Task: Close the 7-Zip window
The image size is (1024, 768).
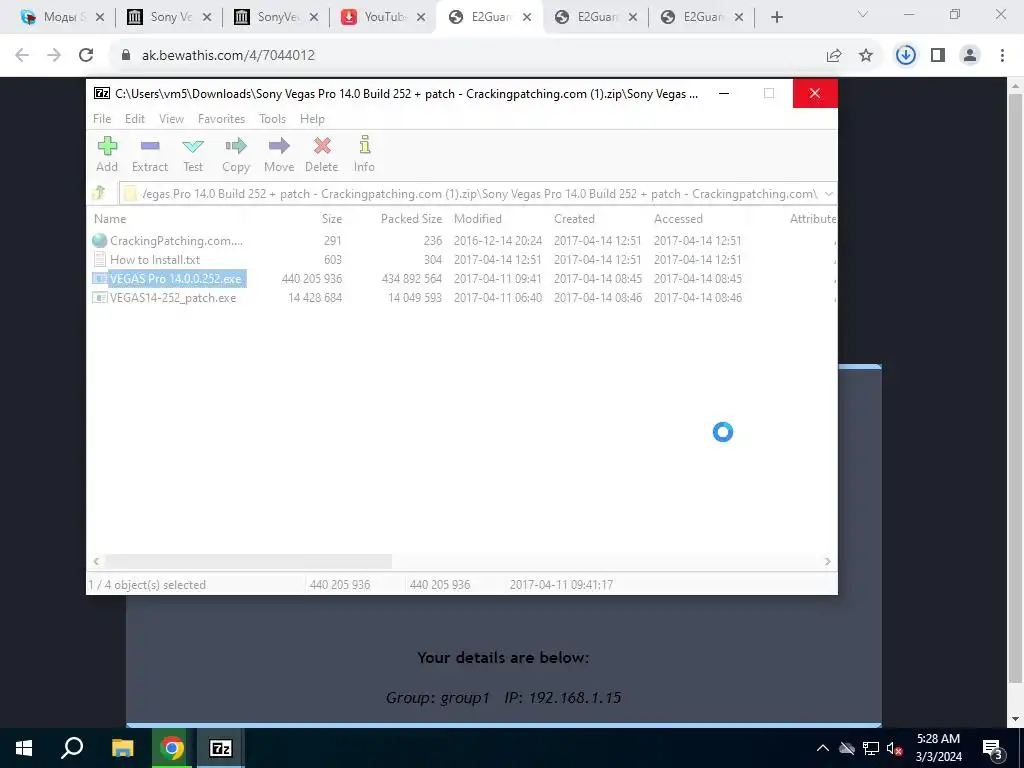Action: pos(815,93)
